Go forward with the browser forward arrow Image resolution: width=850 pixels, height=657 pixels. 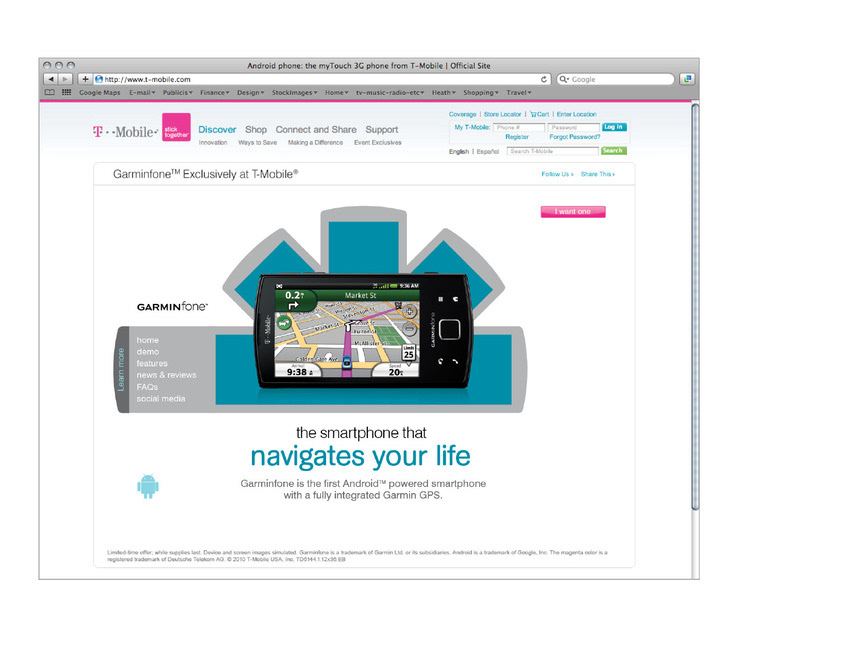pyautogui.click(x=65, y=79)
